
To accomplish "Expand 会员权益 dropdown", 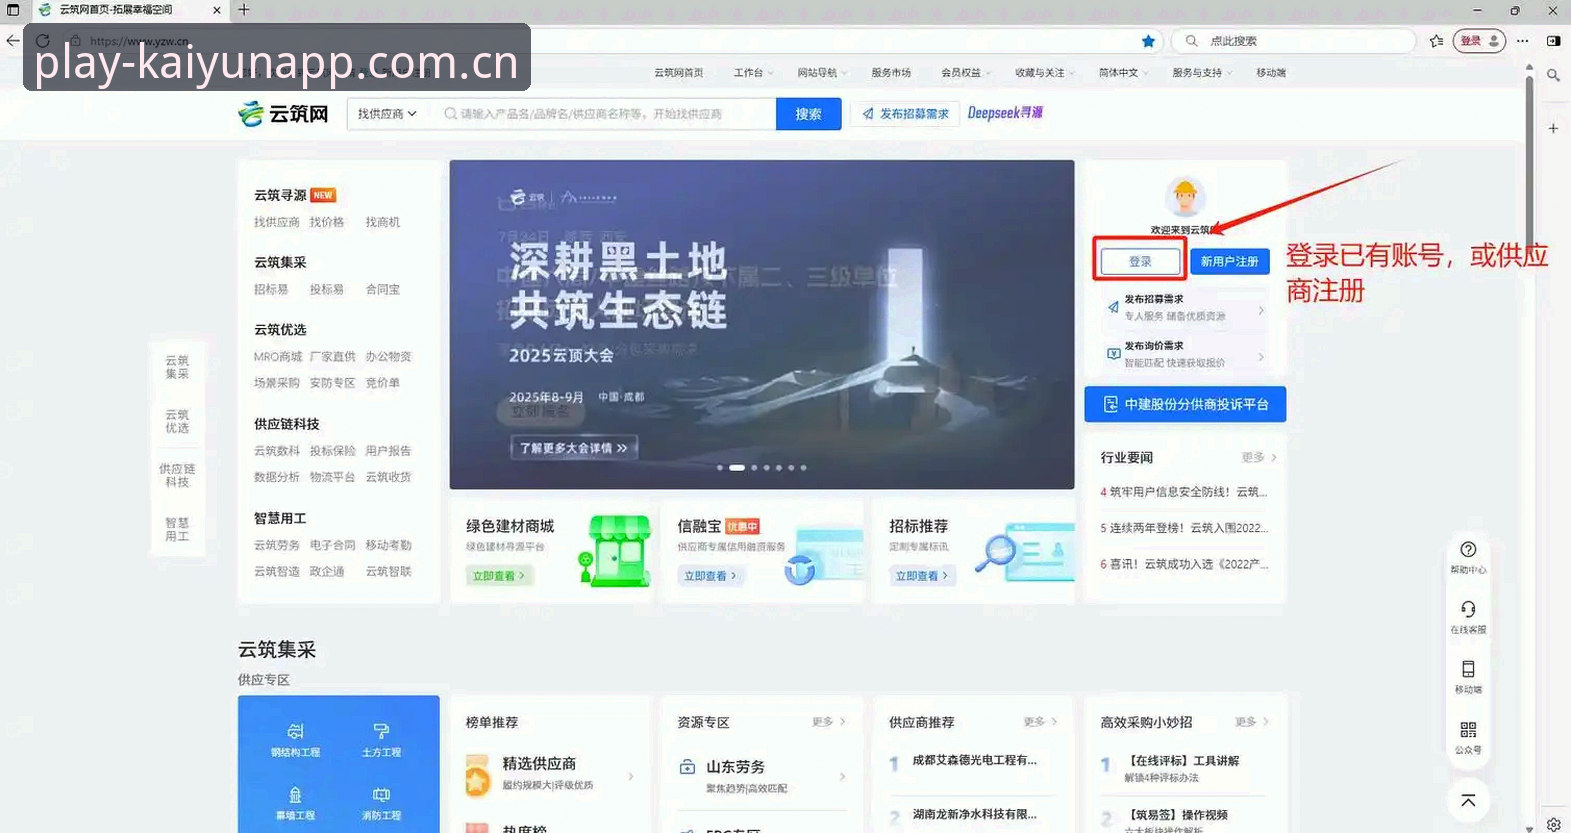I will pyautogui.click(x=966, y=73).
